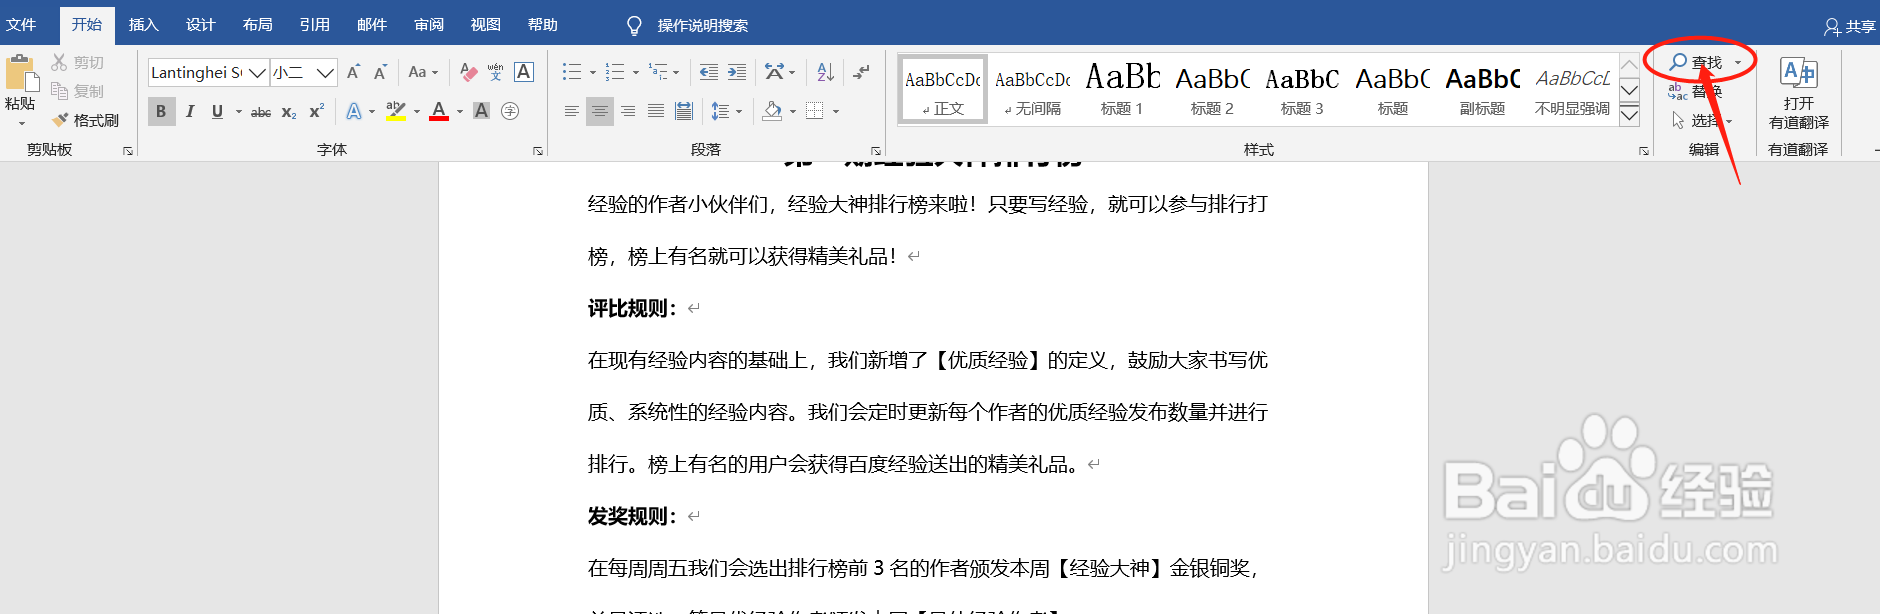Click the red font color button
This screenshot has height=614, width=1880.
439,111
